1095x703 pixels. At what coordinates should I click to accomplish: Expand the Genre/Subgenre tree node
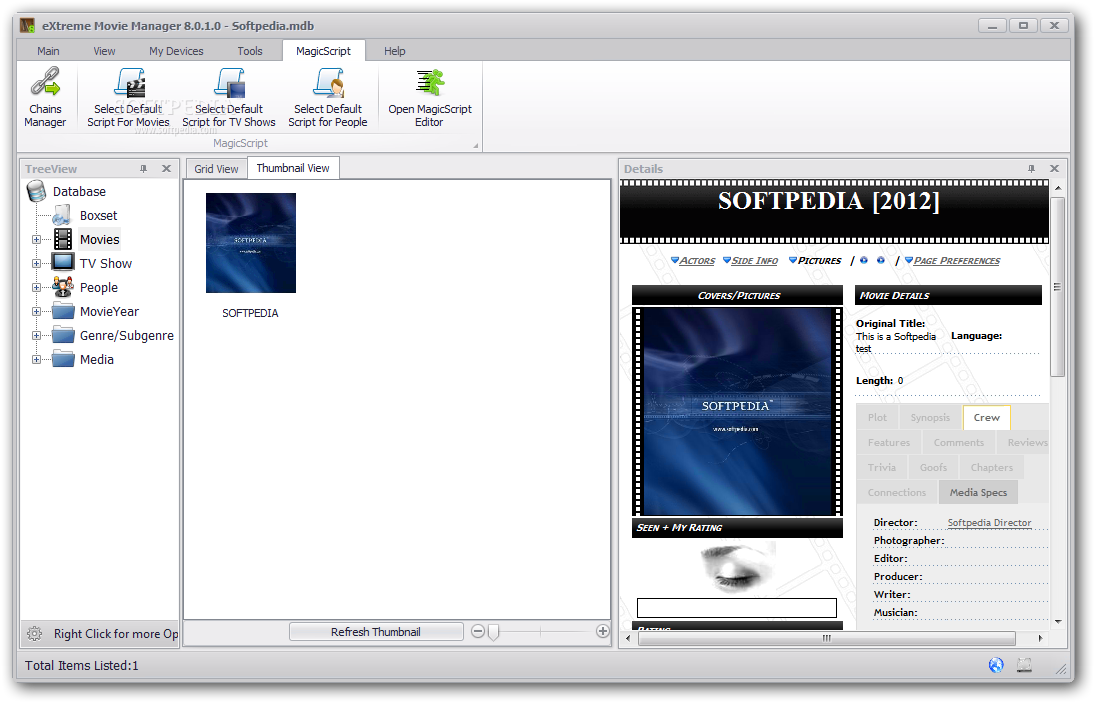(x=36, y=336)
